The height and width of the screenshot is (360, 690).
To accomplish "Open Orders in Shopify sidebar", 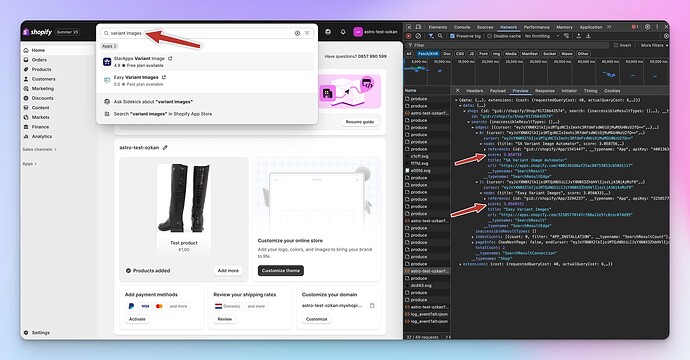I will click(39, 60).
